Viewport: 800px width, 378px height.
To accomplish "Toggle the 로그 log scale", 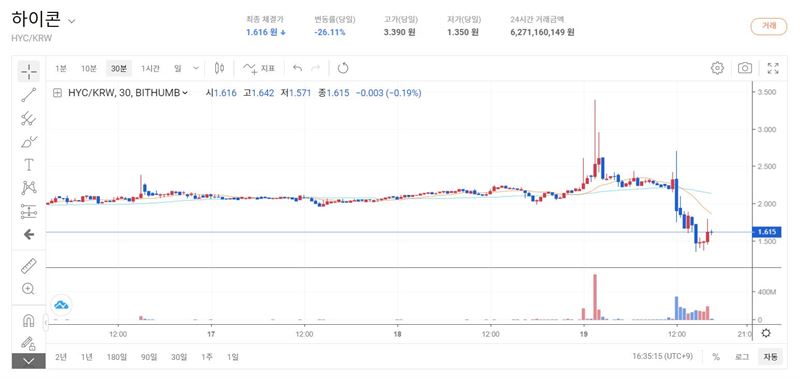I will point(742,357).
